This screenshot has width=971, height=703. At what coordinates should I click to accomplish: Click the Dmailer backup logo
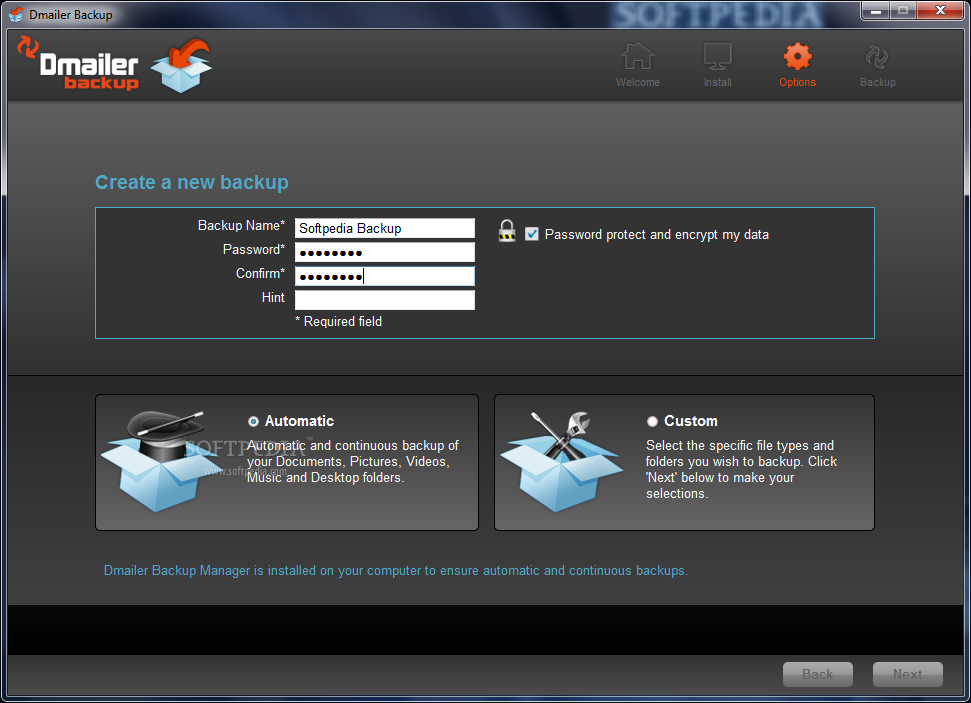[x=79, y=64]
